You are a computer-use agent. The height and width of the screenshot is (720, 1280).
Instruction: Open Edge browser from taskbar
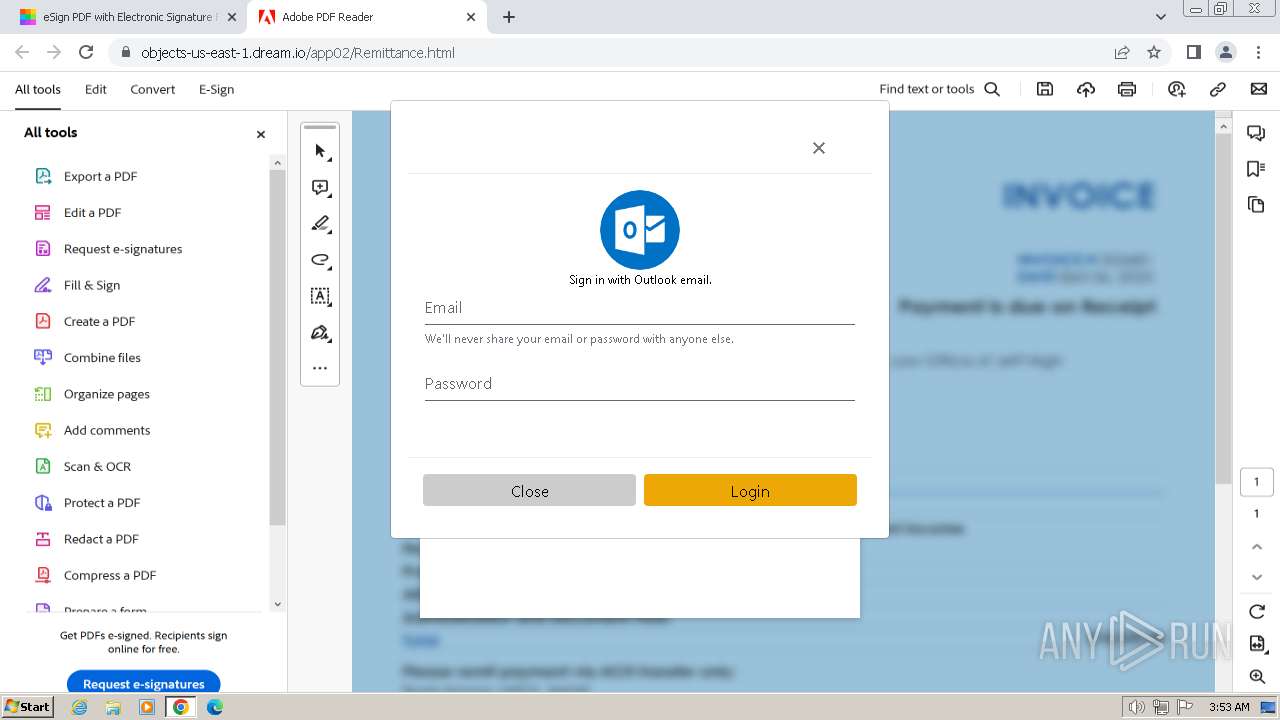(214, 707)
